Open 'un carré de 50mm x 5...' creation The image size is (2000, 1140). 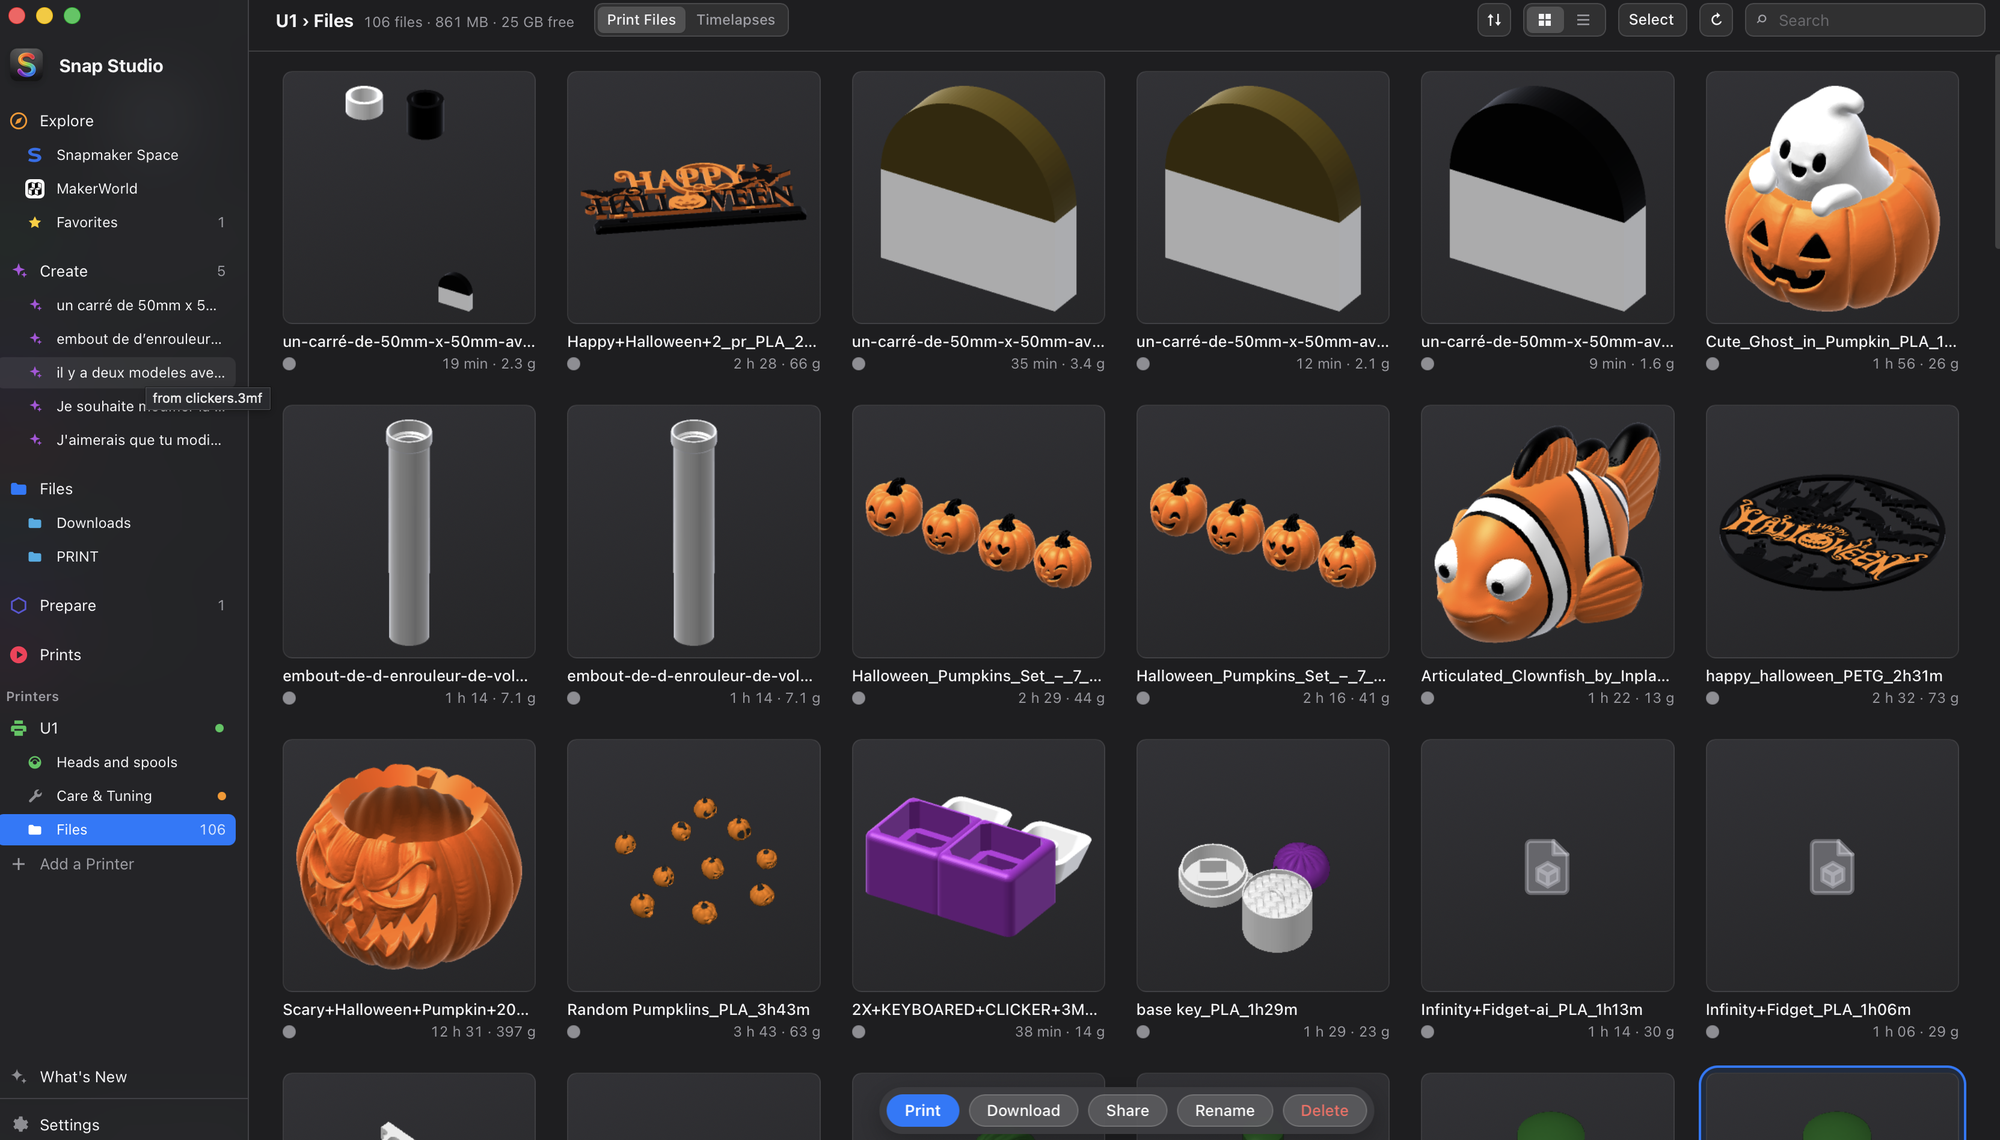click(x=117, y=305)
